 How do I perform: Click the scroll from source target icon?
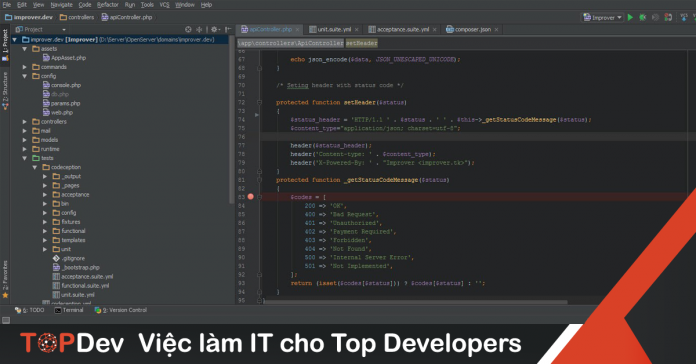point(188,29)
